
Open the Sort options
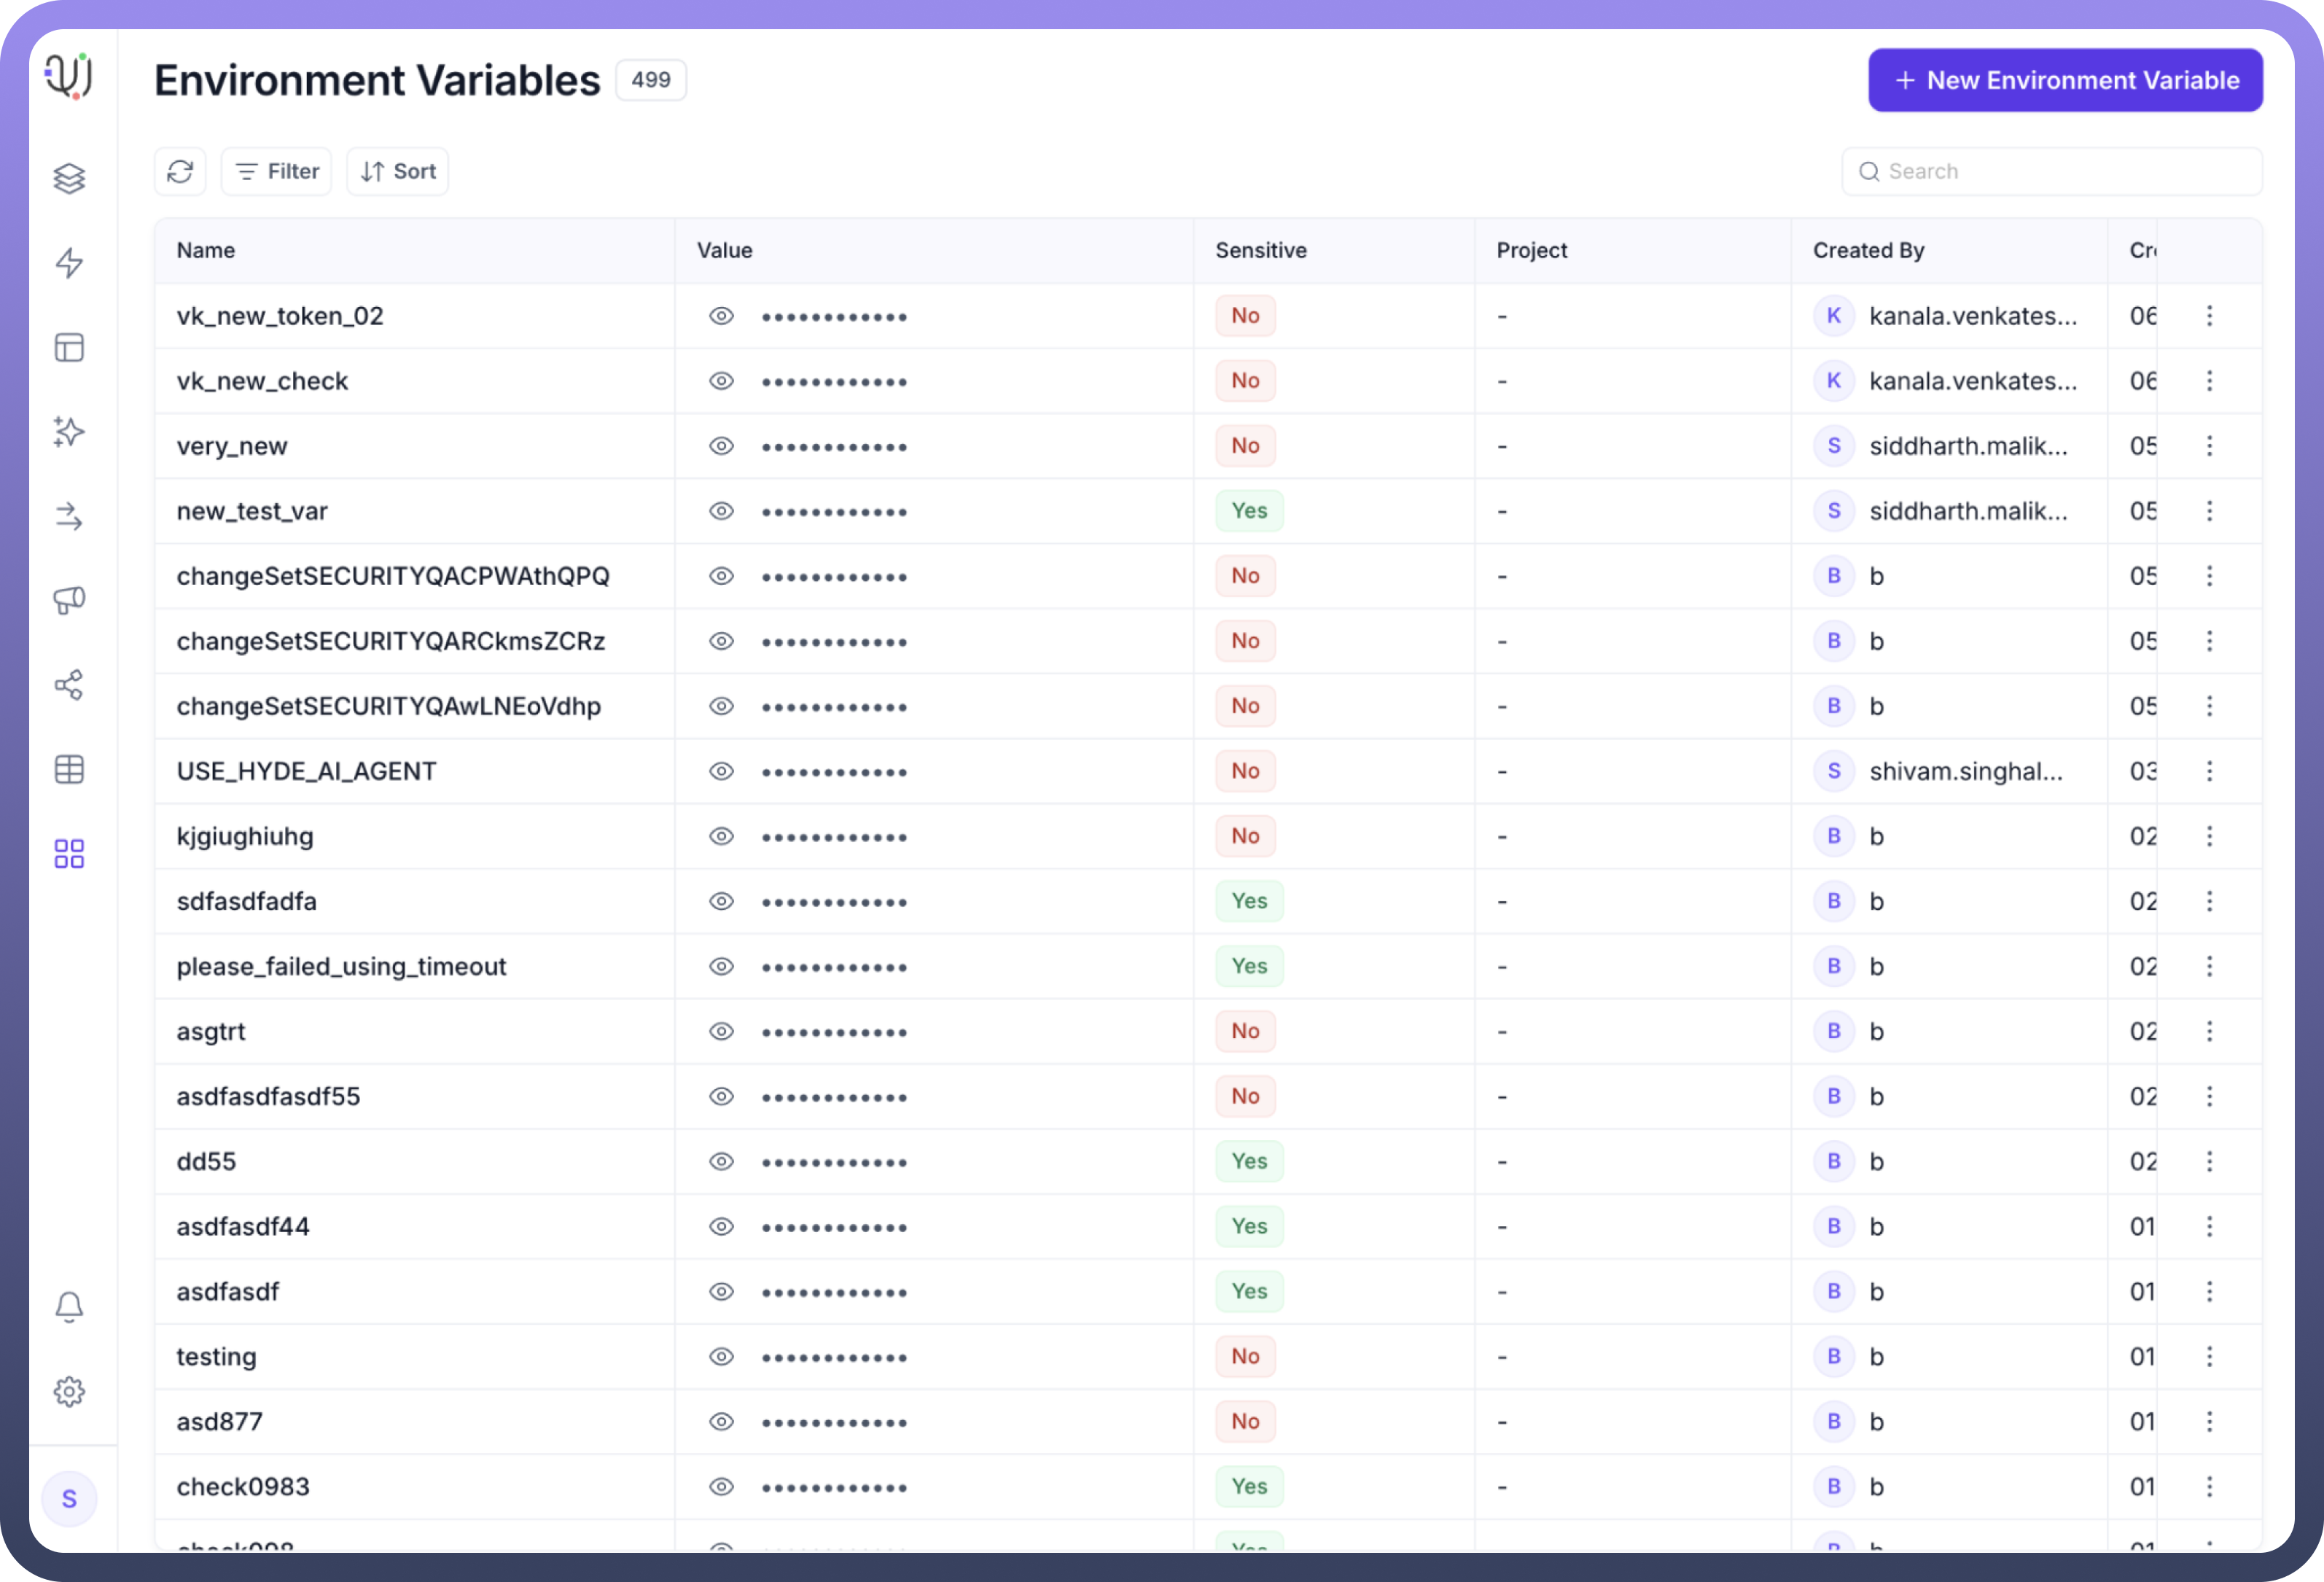398,171
